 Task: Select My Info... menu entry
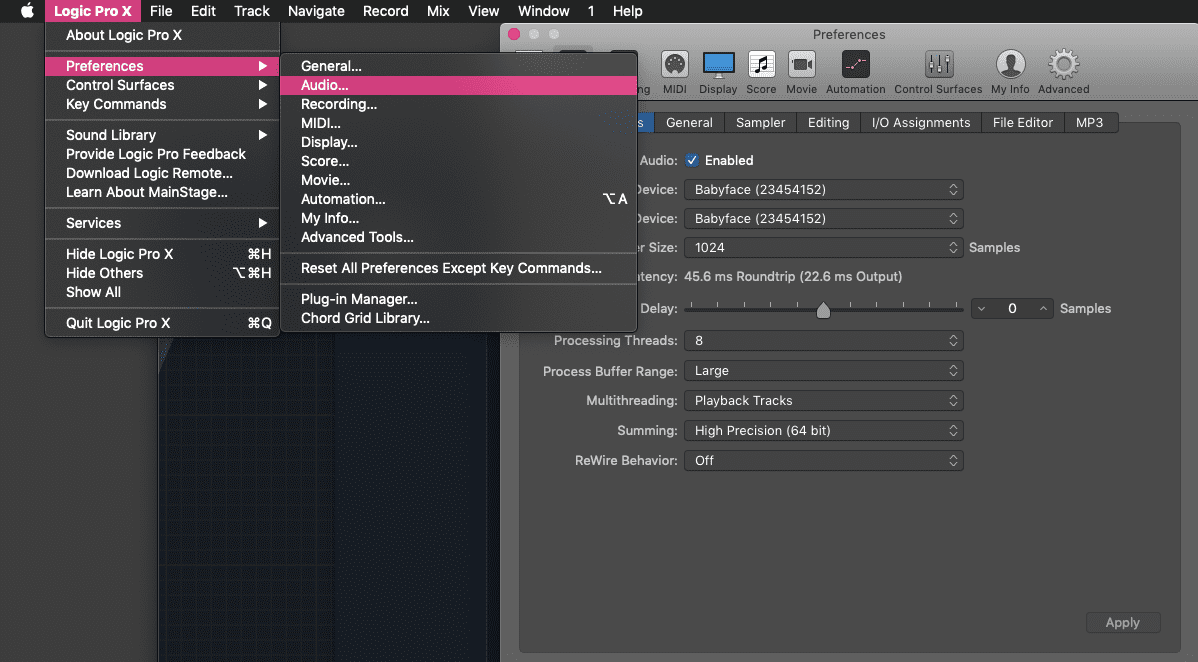458,218
